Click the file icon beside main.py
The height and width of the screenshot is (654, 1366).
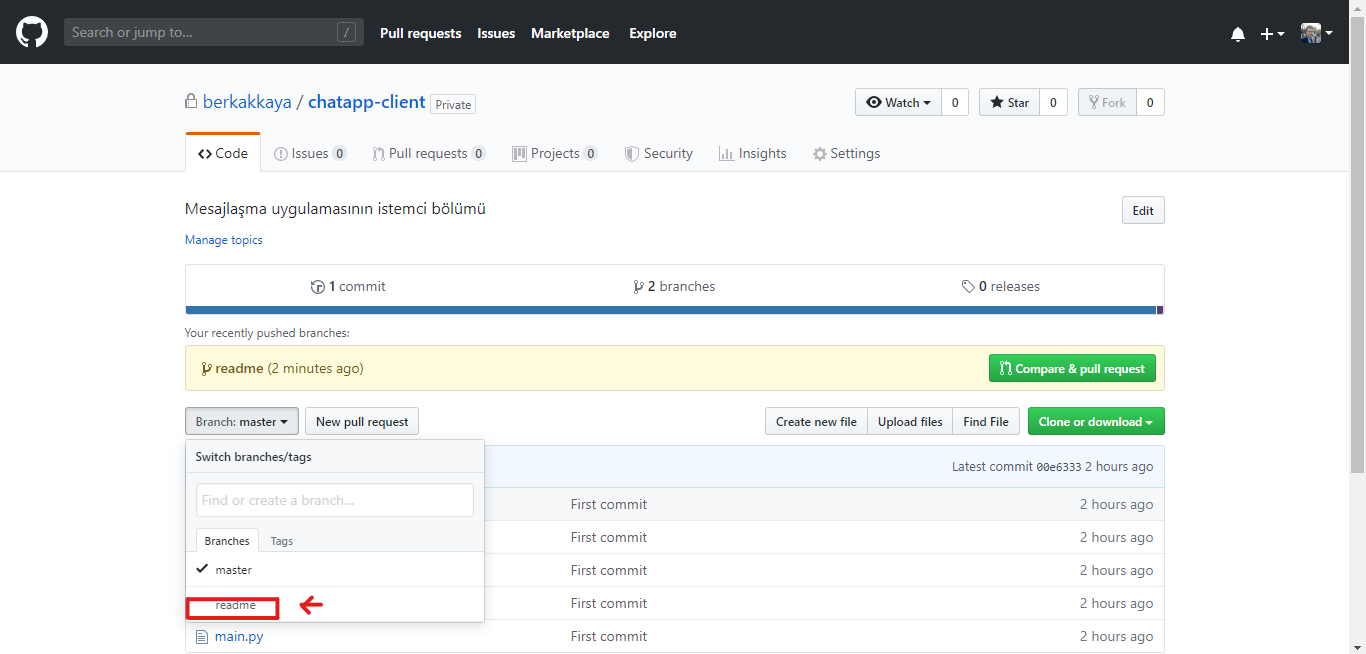coord(201,636)
